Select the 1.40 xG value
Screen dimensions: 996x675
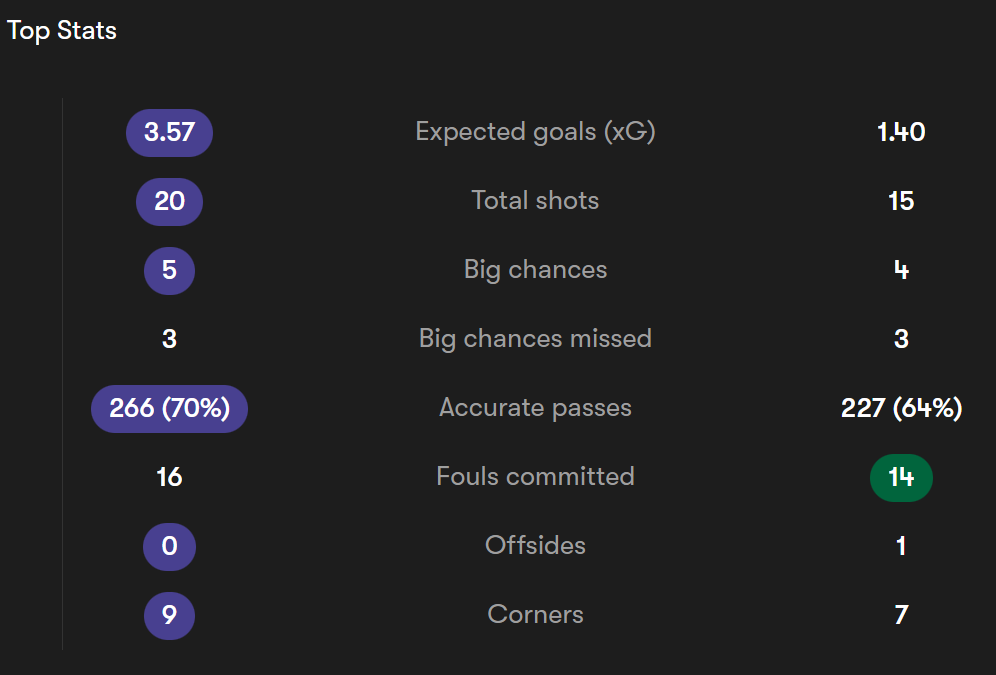(x=901, y=132)
